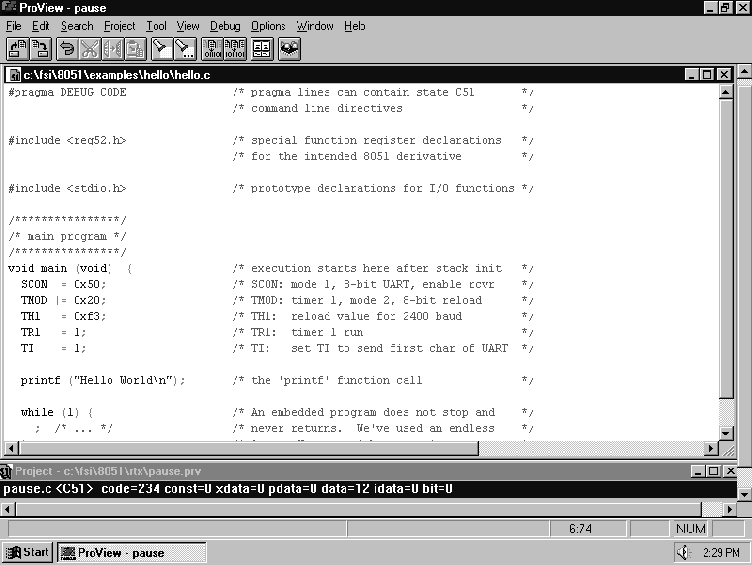
Task: Click the Find Next flashlight icon
Action: pyautogui.click(x=184, y=47)
